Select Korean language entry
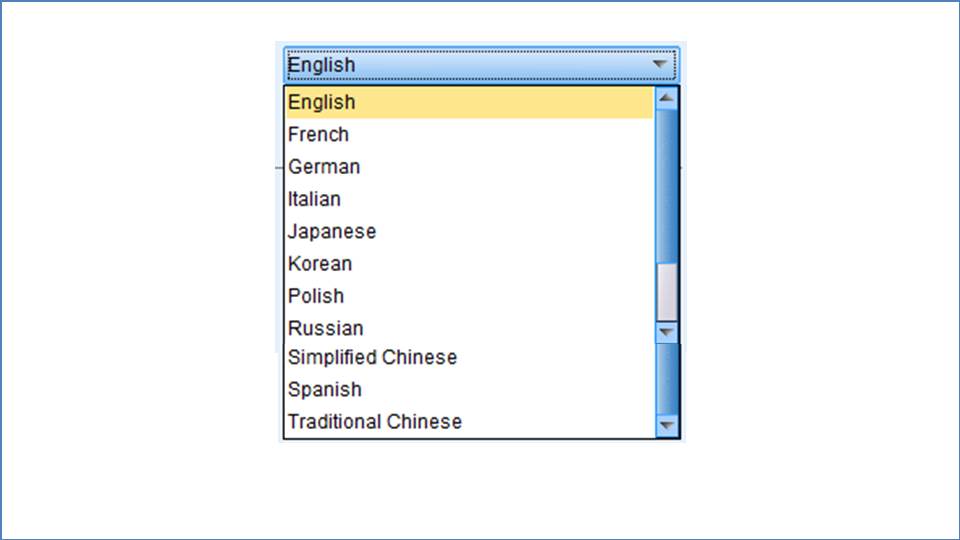This screenshot has width=960, height=540. click(470, 264)
